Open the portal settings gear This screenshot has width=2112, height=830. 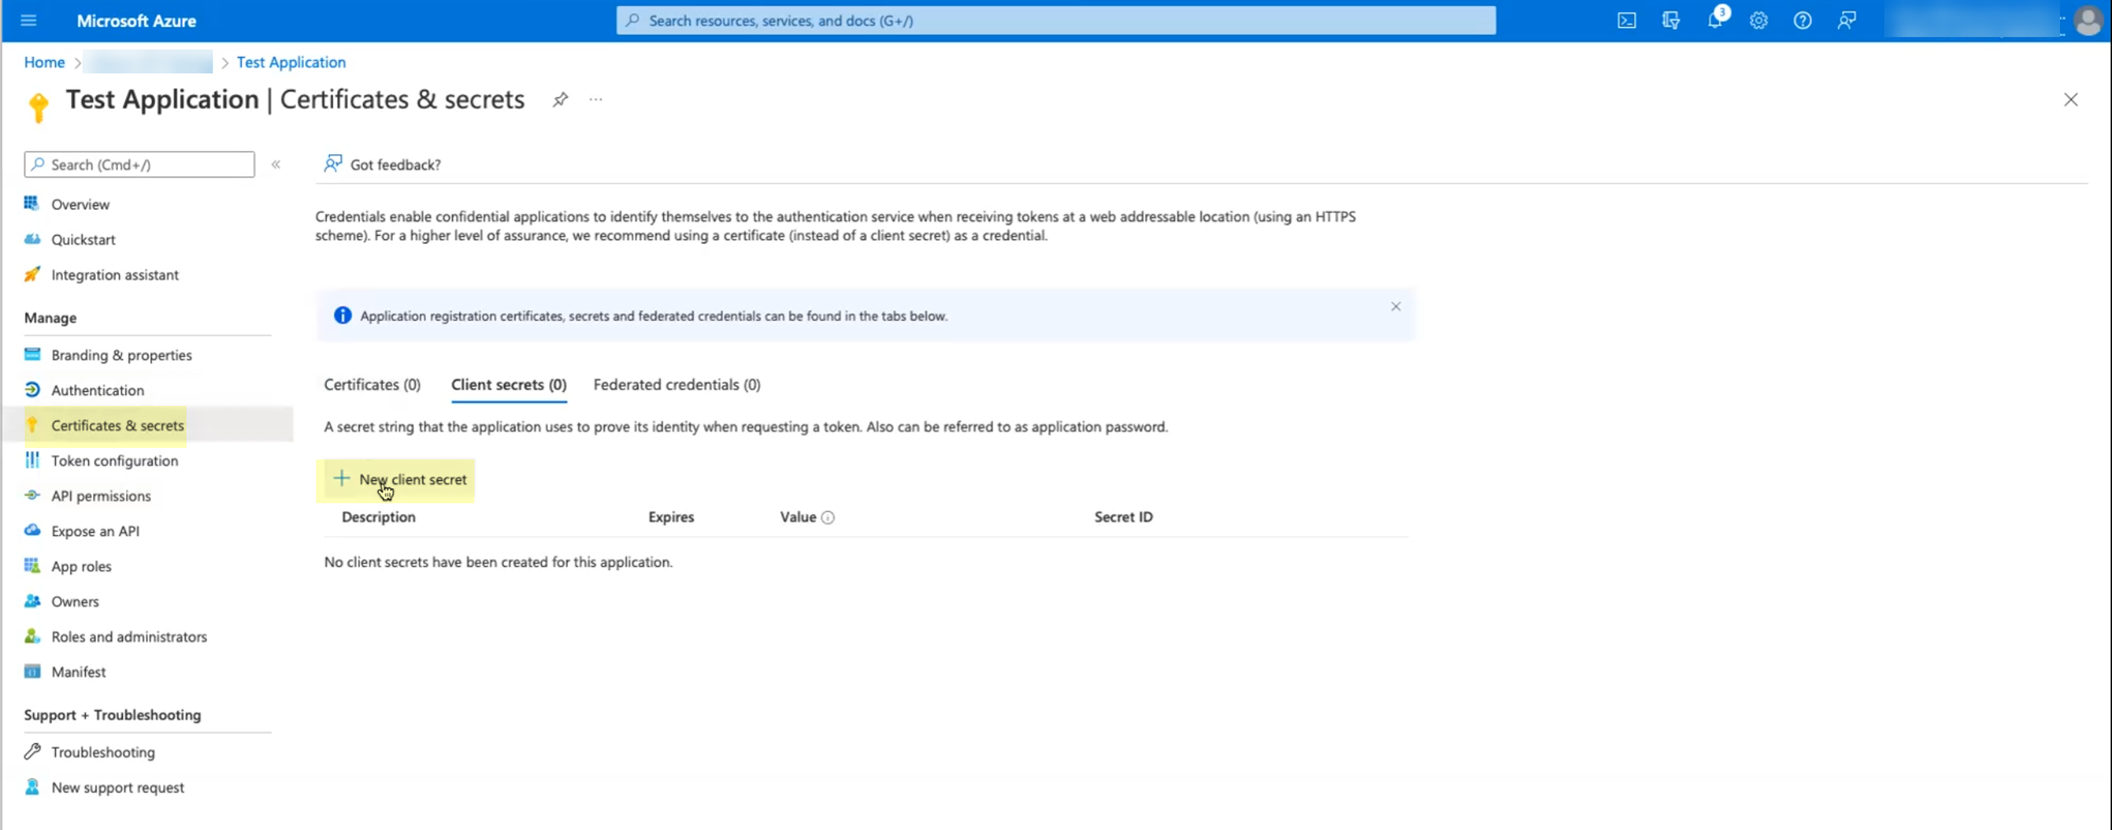[x=1759, y=20]
